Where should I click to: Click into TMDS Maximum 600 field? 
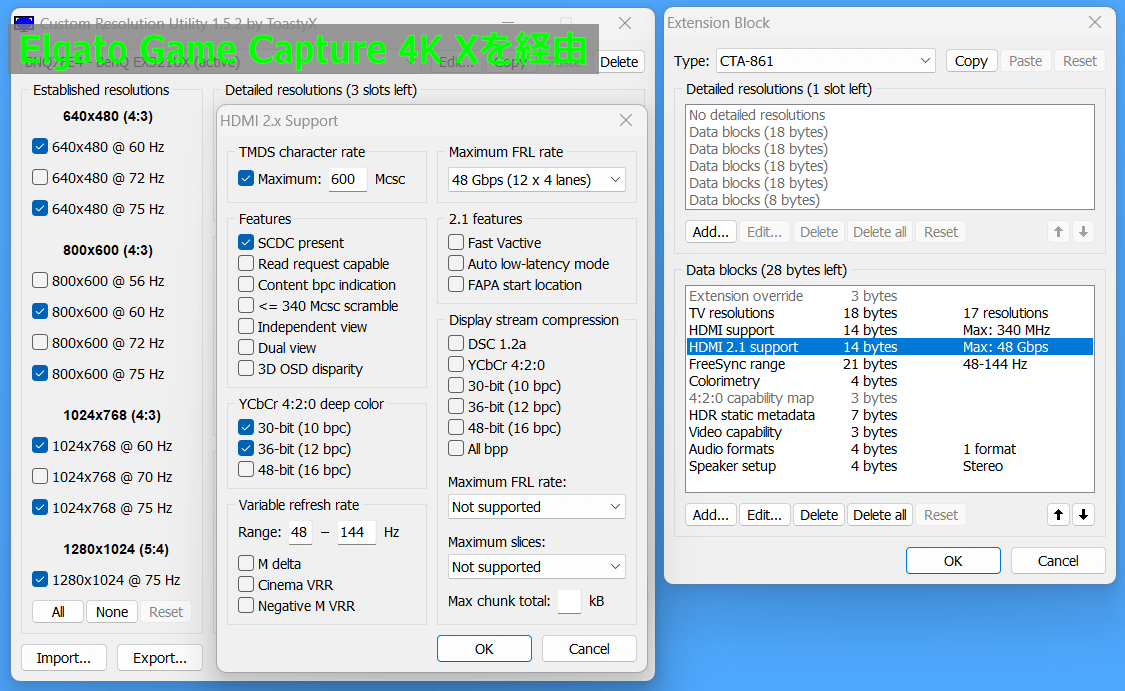click(x=347, y=179)
